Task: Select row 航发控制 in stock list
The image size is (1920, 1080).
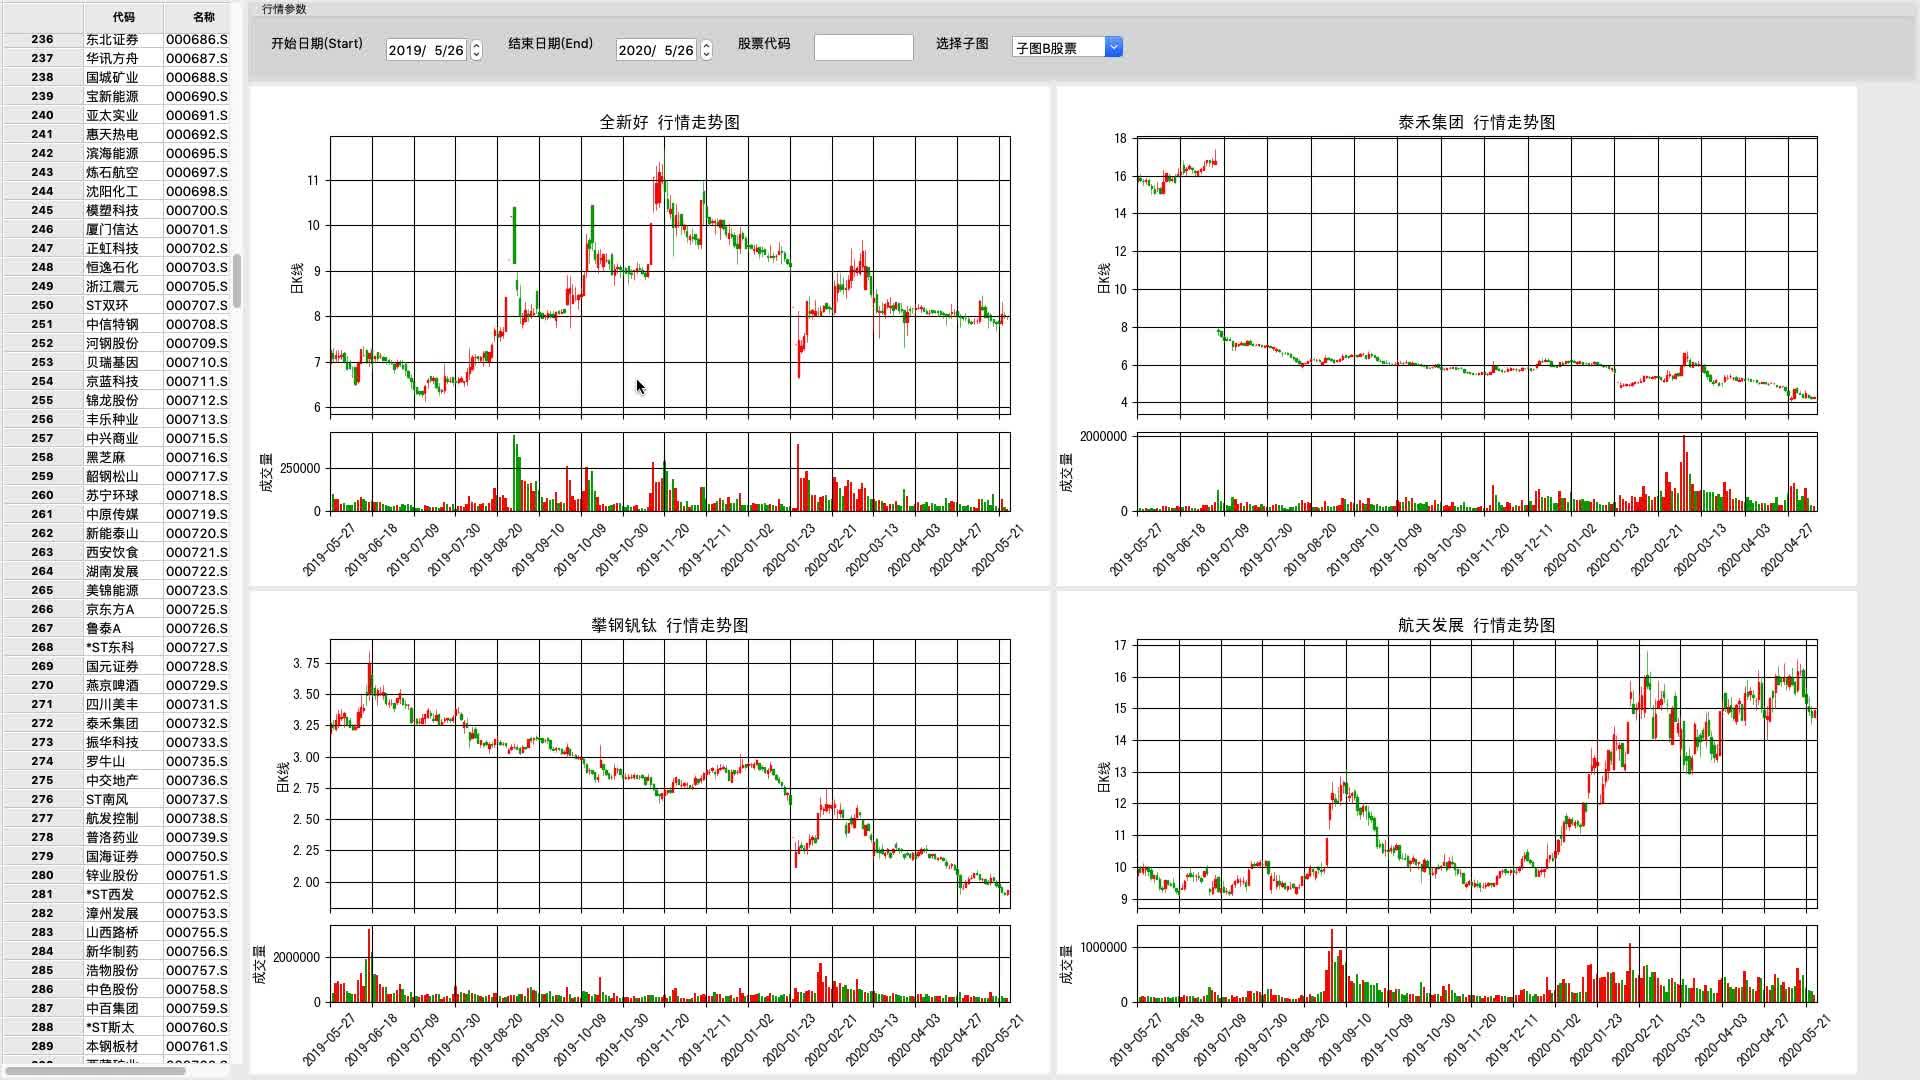Action: 115,818
